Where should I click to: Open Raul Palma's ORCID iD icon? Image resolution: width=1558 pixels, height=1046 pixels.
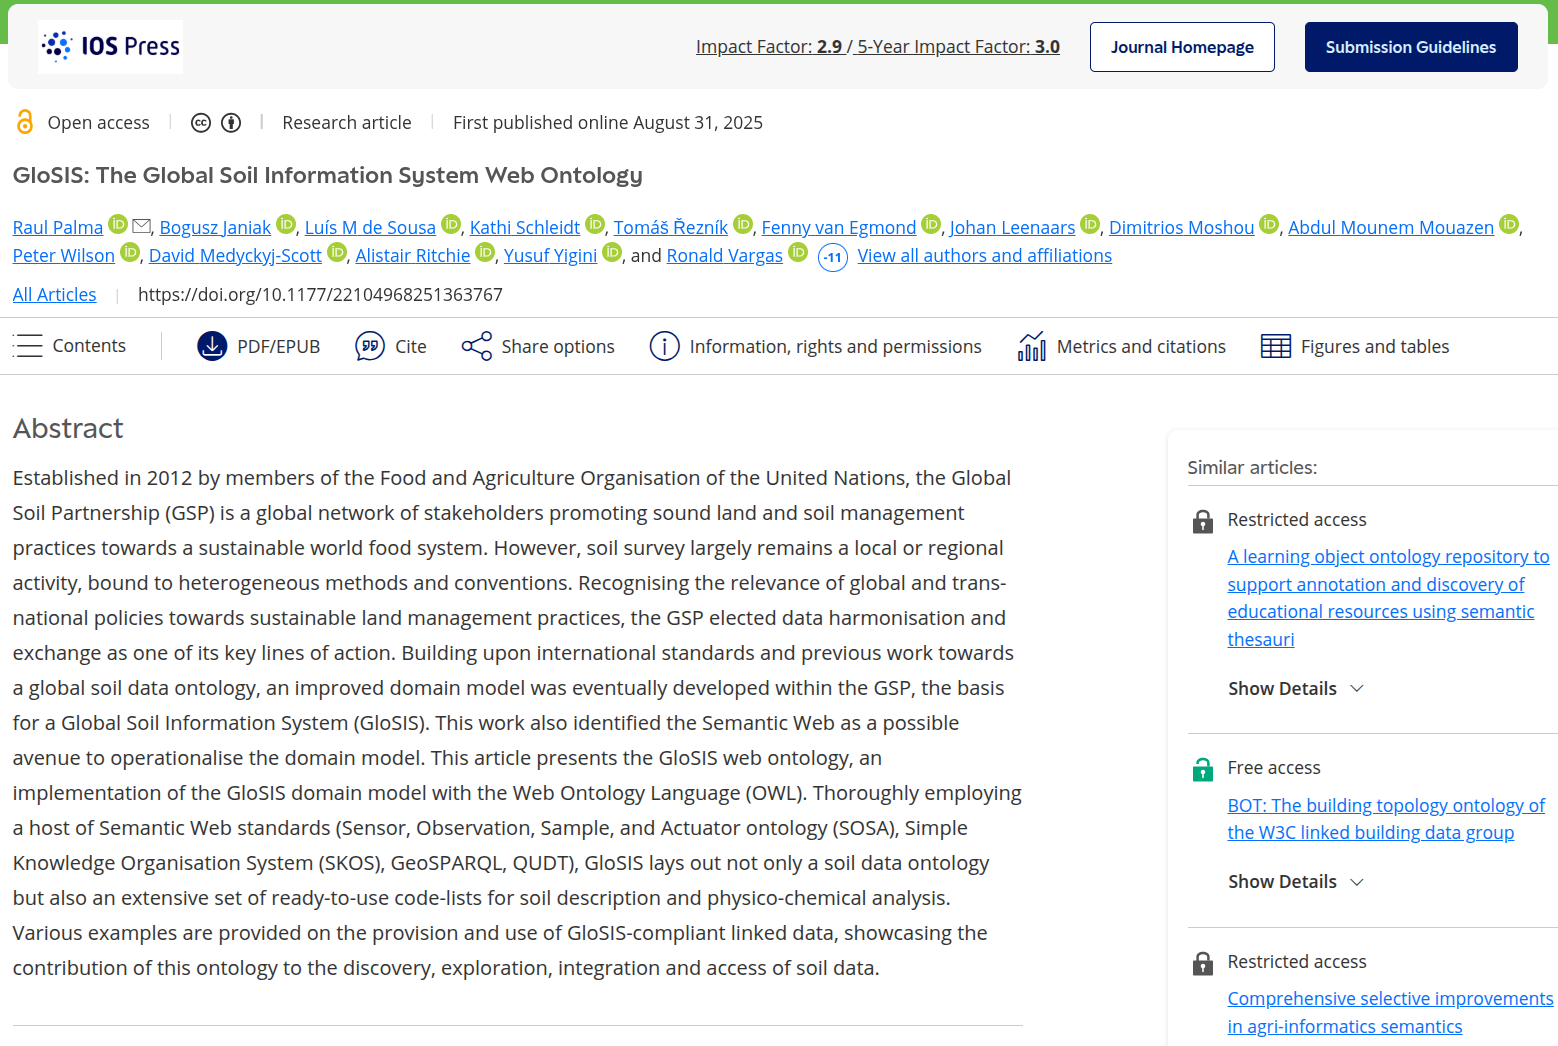(118, 224)
